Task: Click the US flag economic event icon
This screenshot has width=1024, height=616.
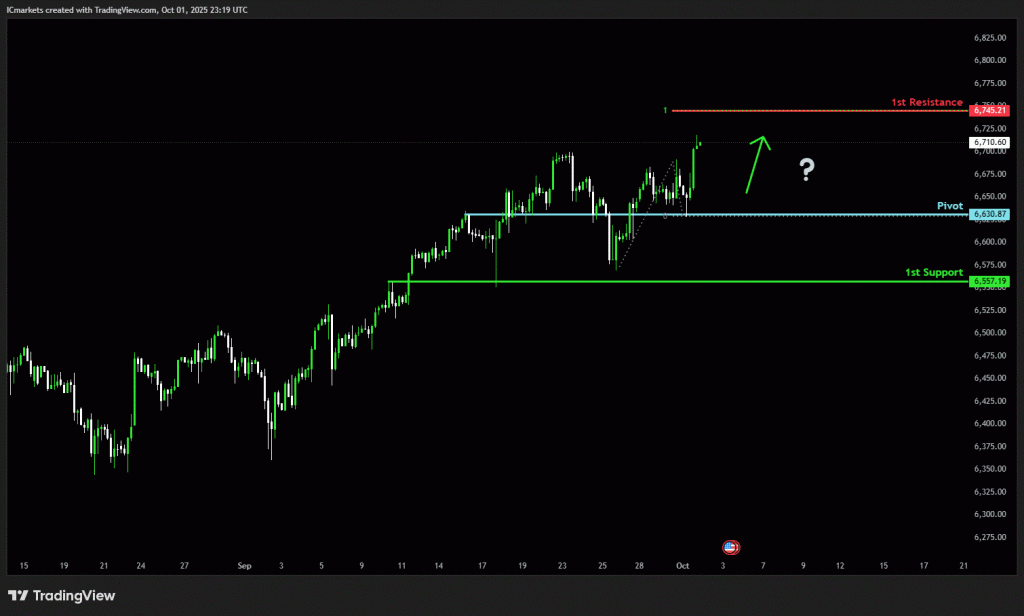Action: click(x=731, y=547)
